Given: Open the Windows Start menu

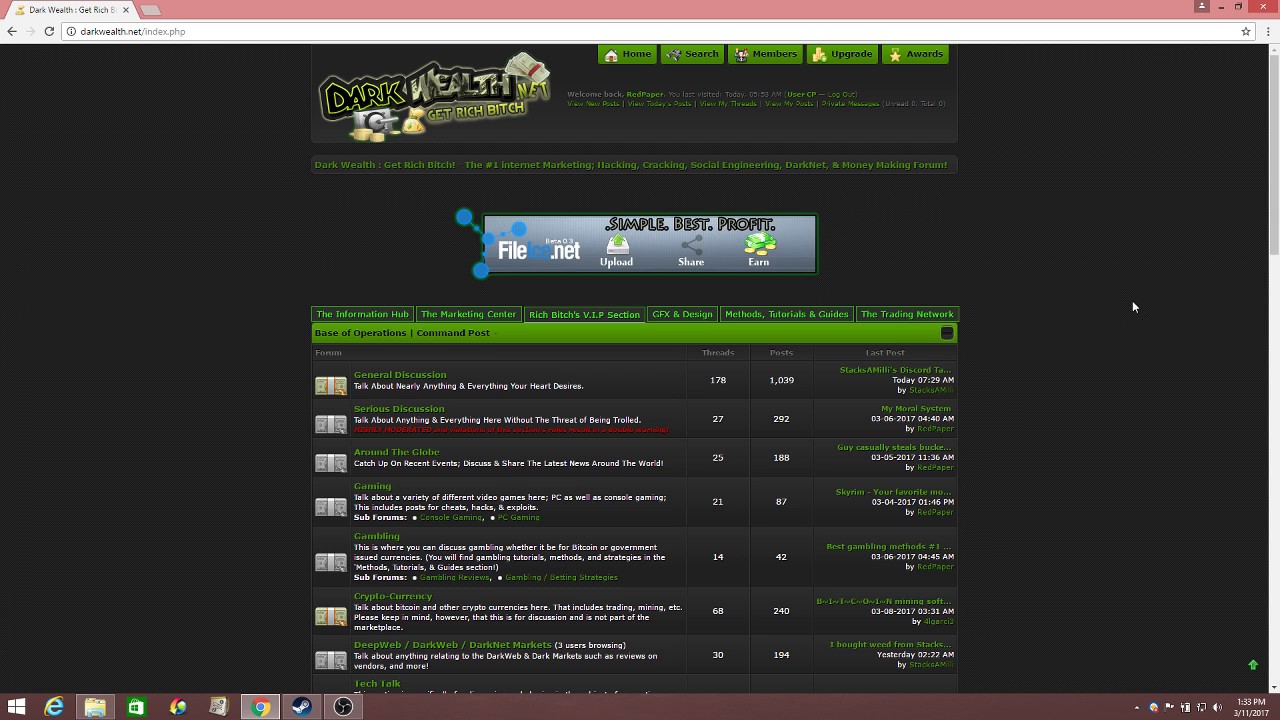Looking at the screenshot, I should [x=16, y=707].
